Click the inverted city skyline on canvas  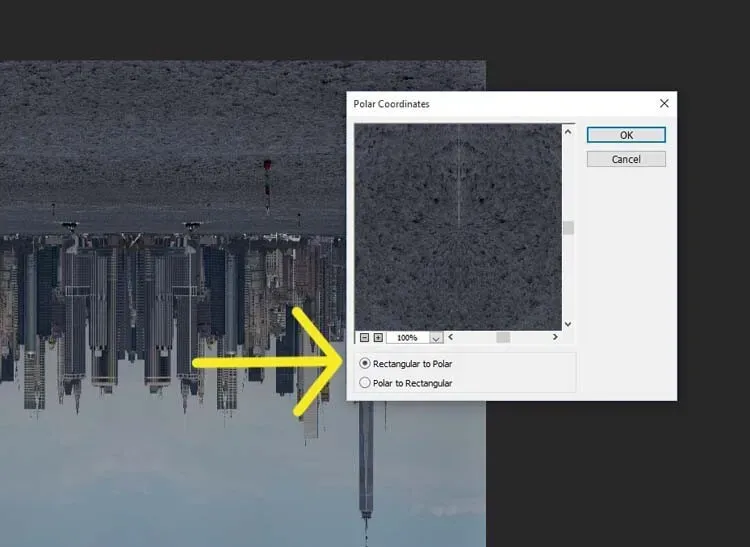pos(150,310)
